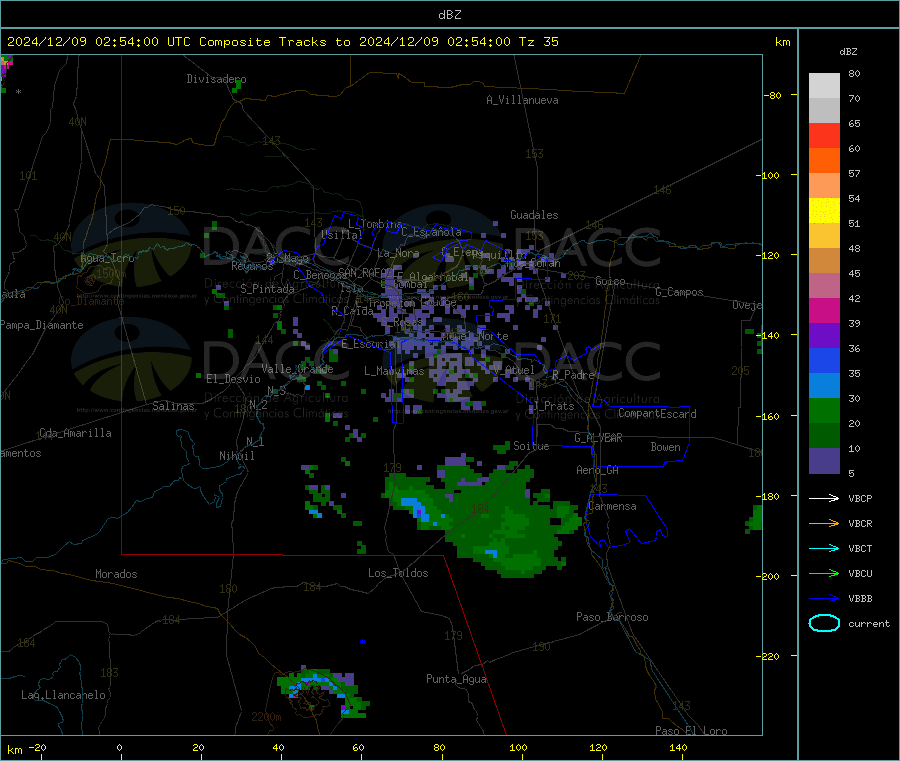This screenshot has height=761, width=900.
Task: Click the 'VBCP' legend label
Action: coord(860,498)
